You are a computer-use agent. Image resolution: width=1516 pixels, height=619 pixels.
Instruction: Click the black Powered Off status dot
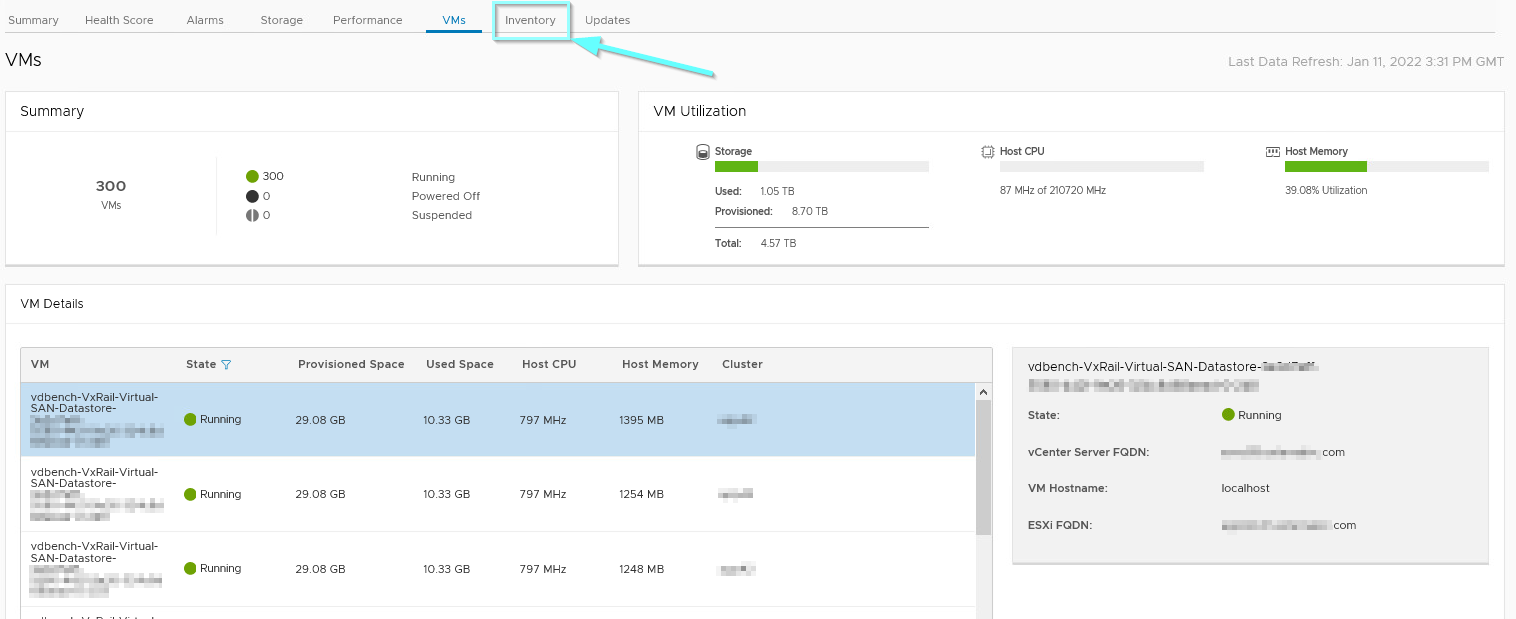click(252, 196)
